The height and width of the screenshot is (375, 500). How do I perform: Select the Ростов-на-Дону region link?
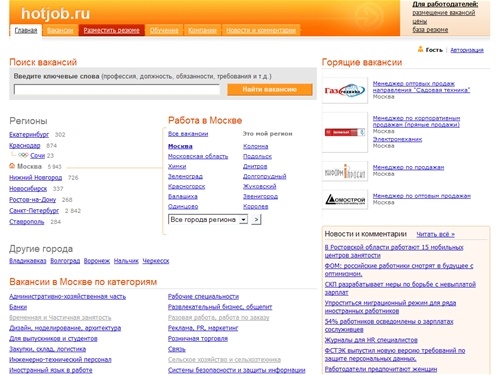[x=33, y=199]
